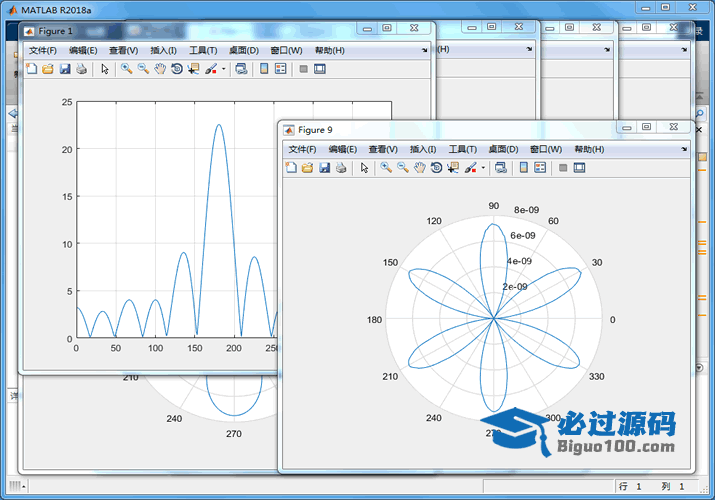715x500 pixels.
Task: Toggle Zoom Out tool in Figure 1 toolbar
Action: click(143, 69)
